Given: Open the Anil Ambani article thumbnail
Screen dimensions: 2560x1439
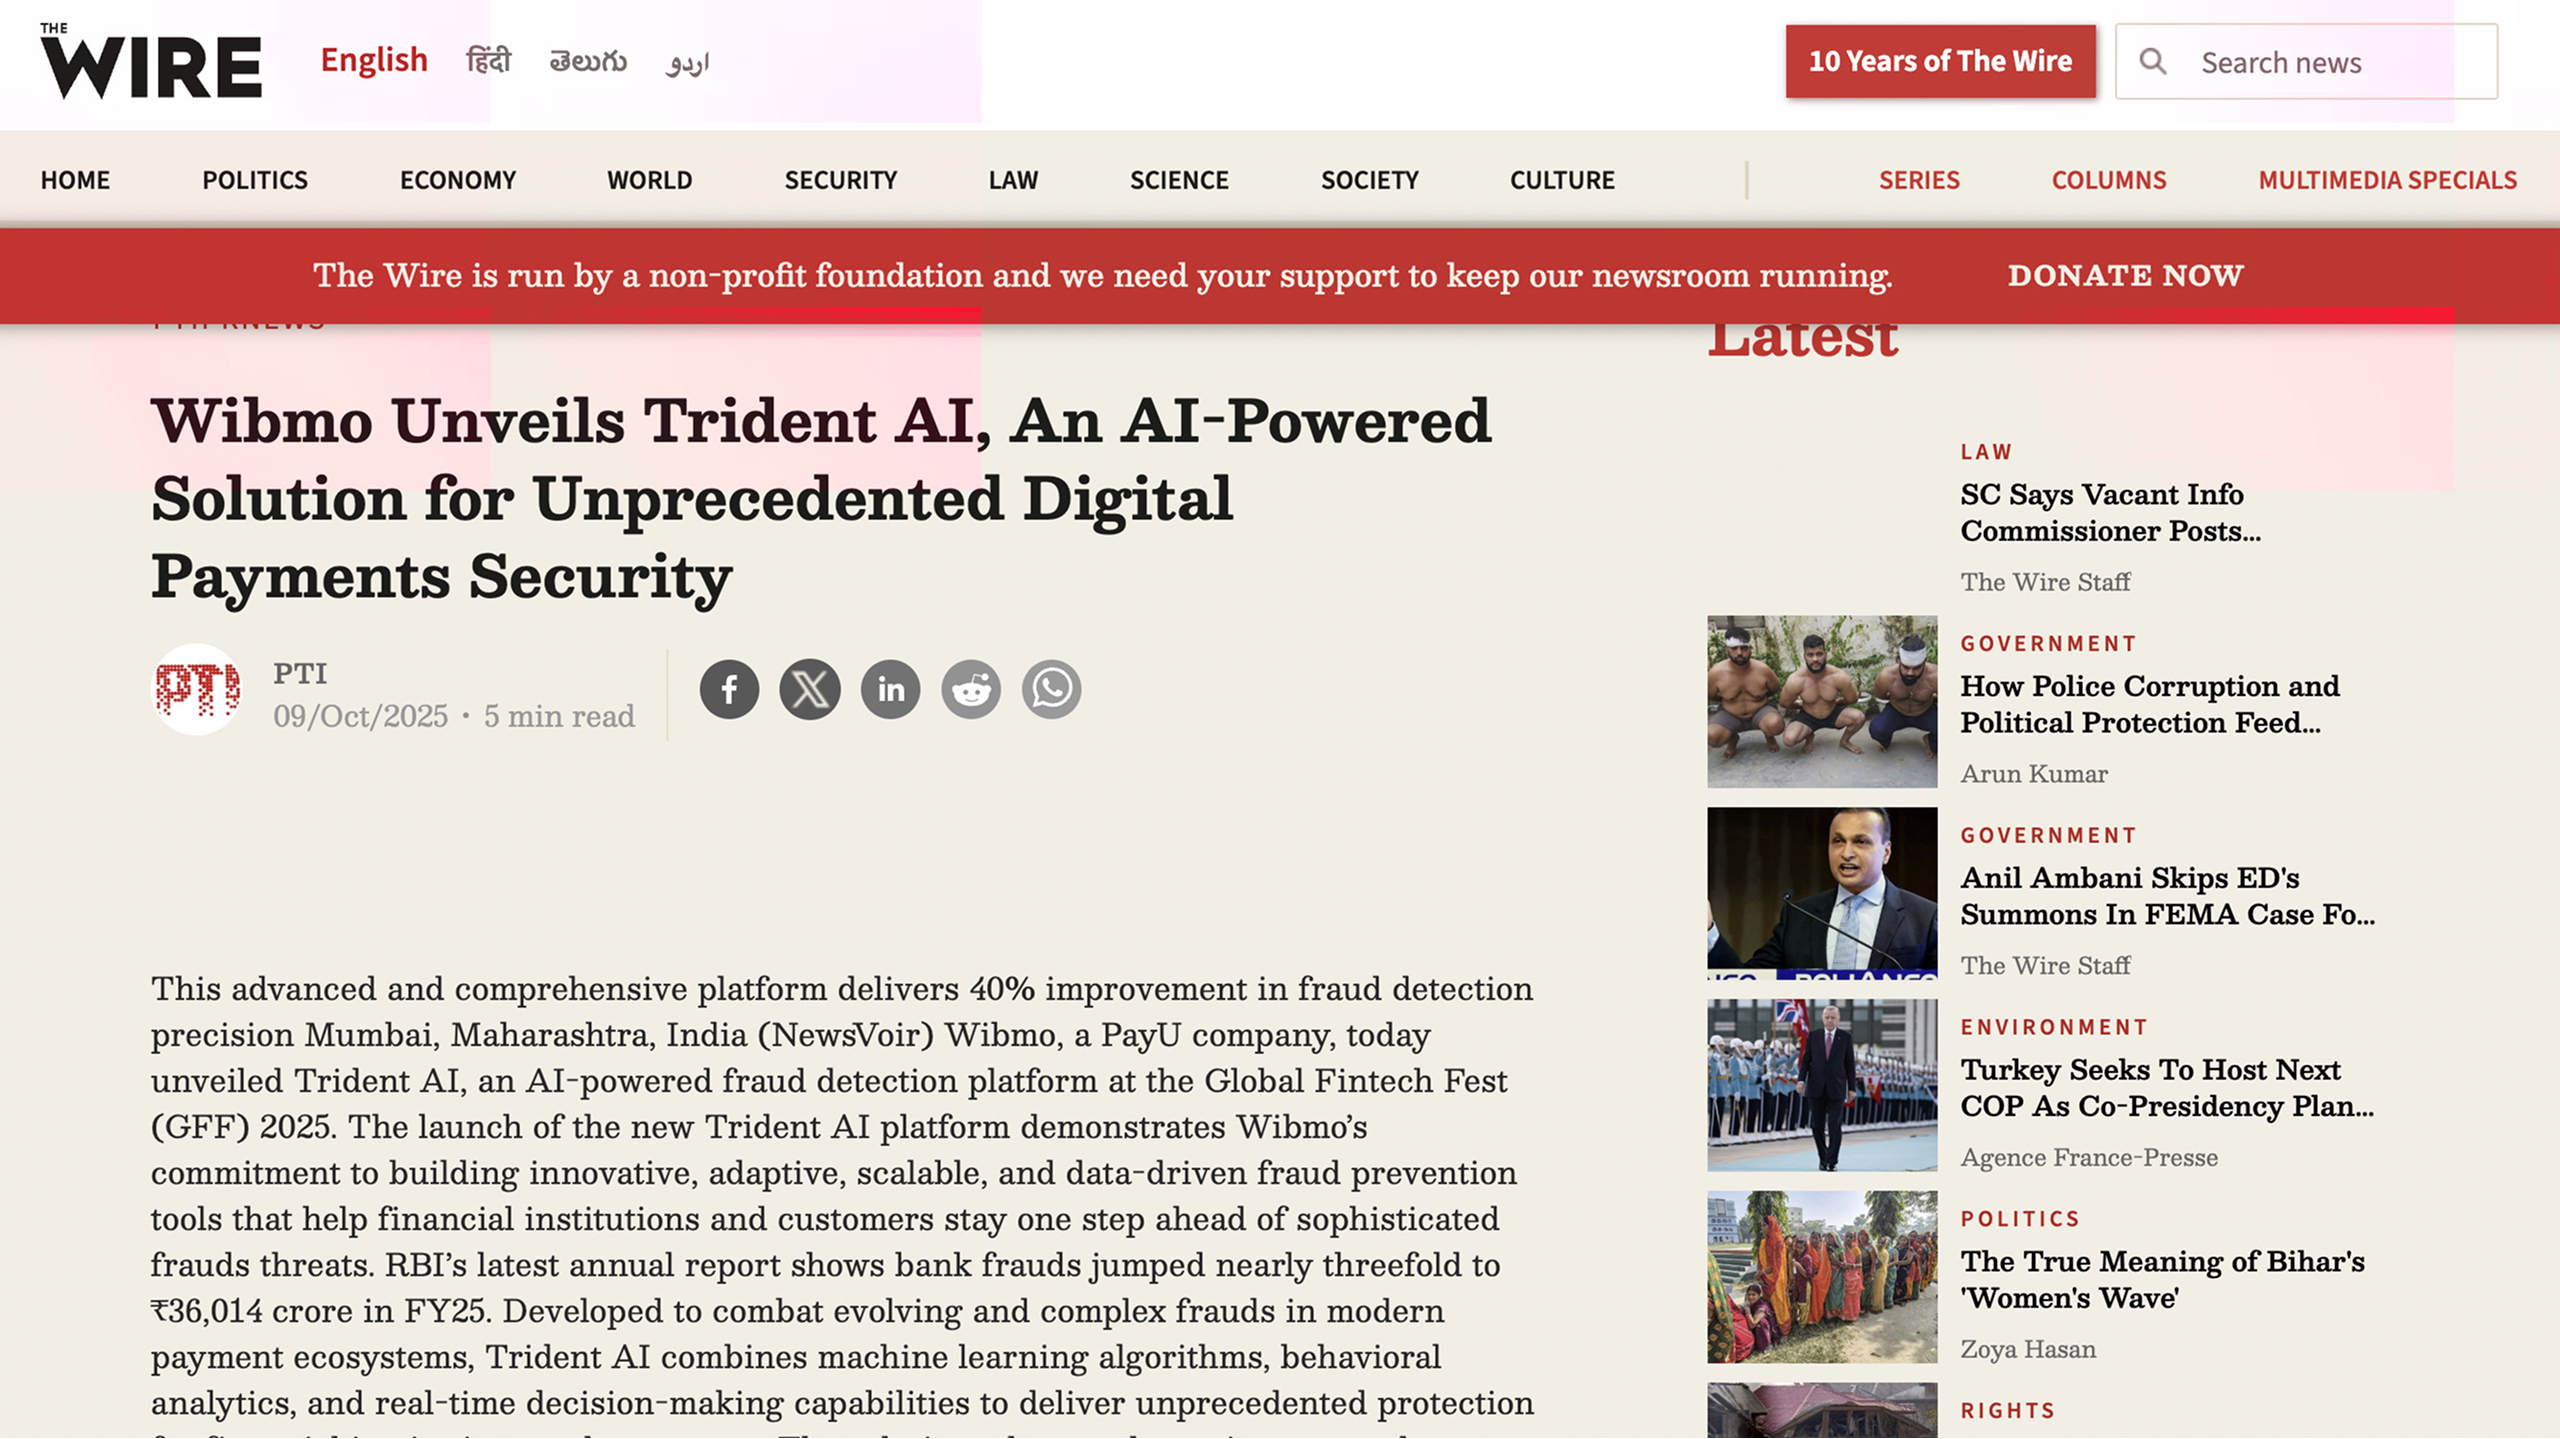Looking at the screenshot, I should tap(1822, 893).
